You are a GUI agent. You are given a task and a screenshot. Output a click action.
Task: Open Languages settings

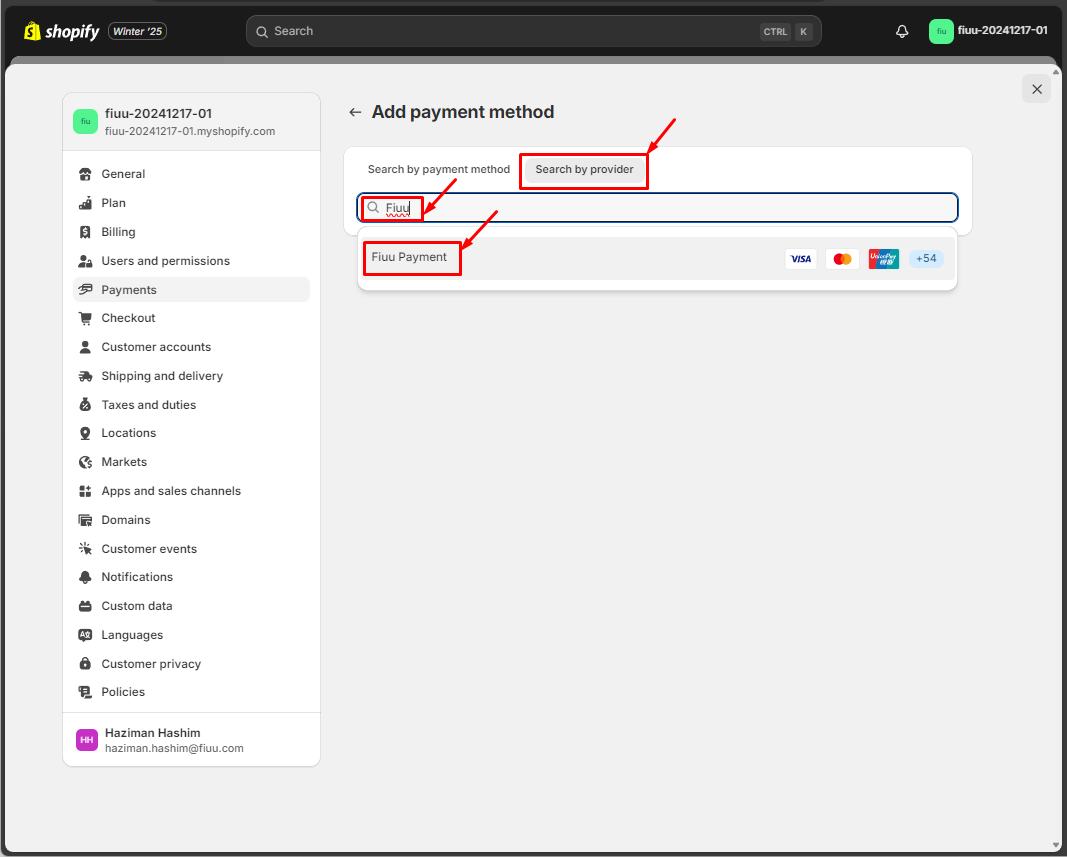191,635
